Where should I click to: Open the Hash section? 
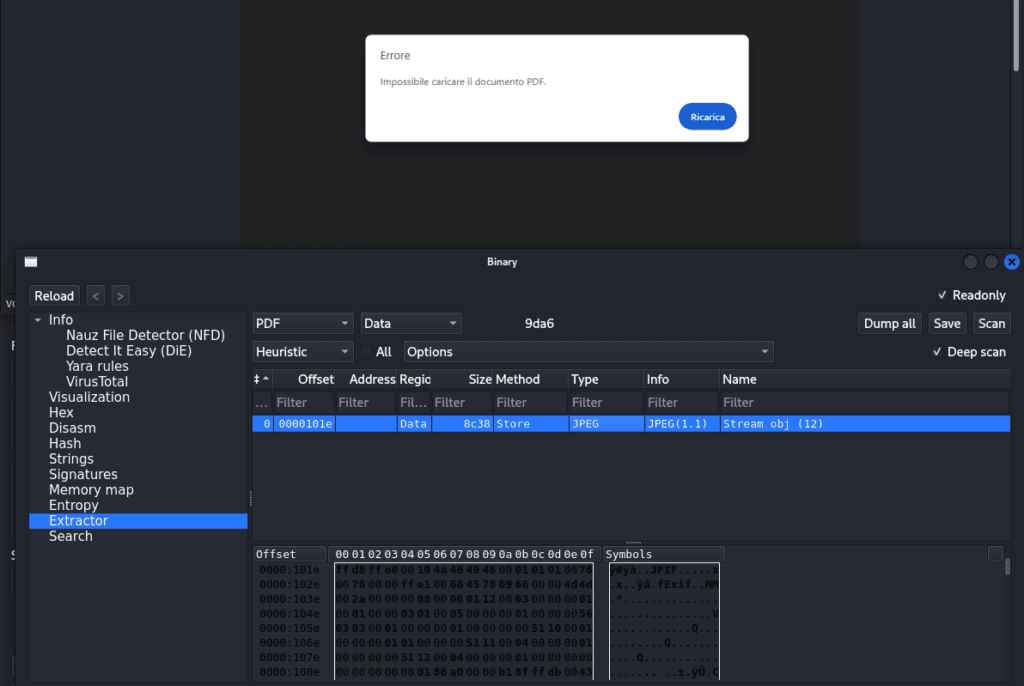coord(65,444)
